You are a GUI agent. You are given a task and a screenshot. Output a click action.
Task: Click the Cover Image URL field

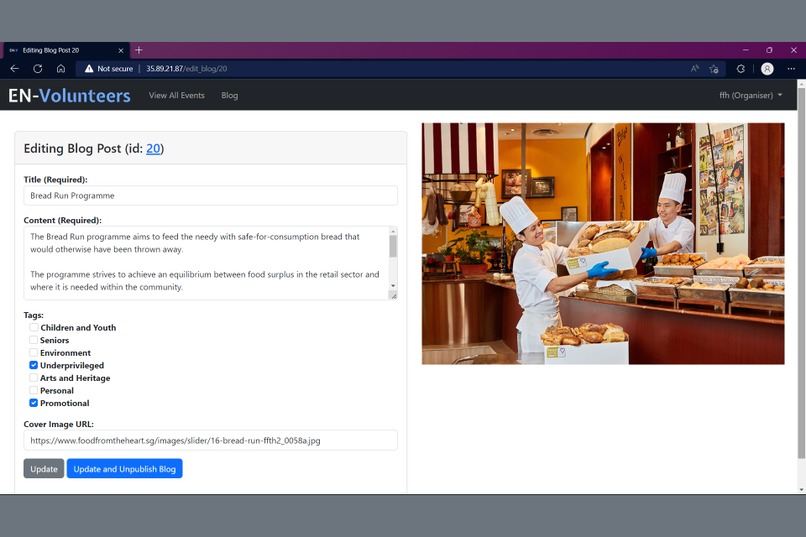click(x=210, y=440)
